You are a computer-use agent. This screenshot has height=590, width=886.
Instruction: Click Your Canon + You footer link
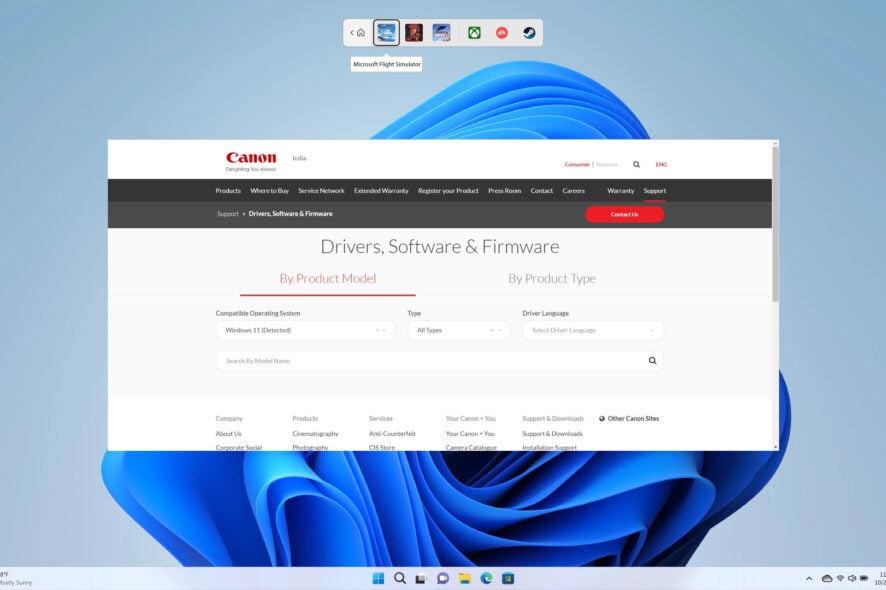click(470, 434)
